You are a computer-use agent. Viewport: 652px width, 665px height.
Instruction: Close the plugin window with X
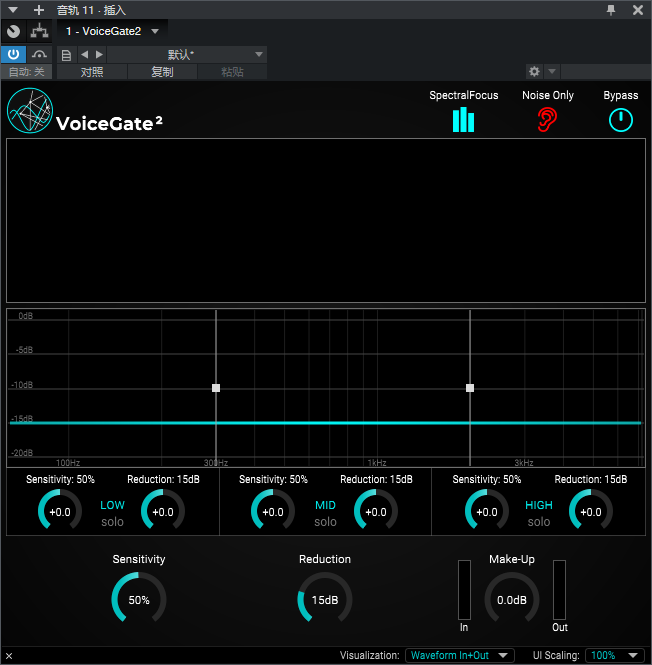point(638,10)
